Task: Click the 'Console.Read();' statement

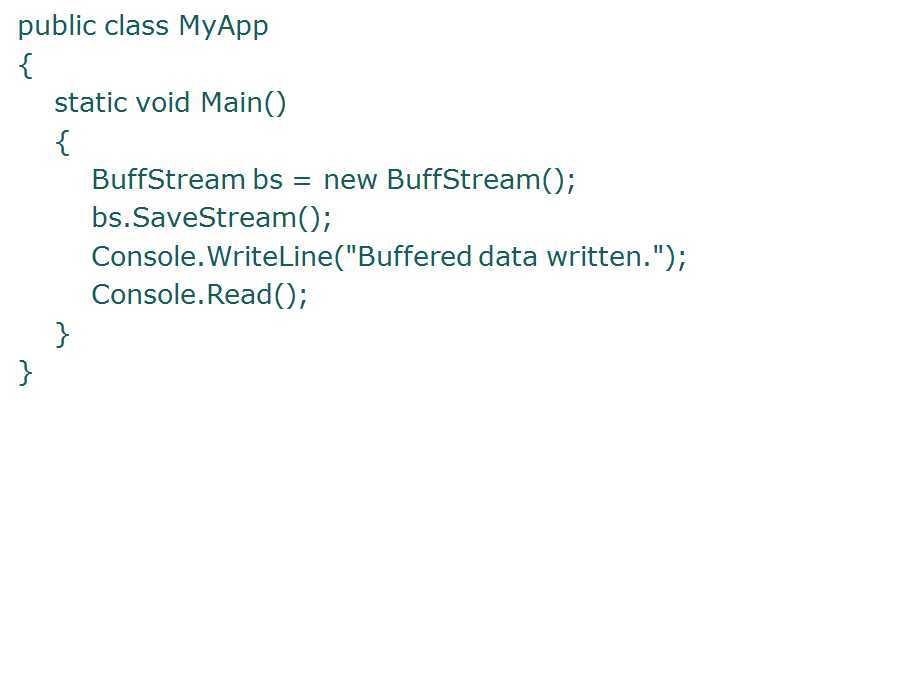Action: click(x=199, y=295)
